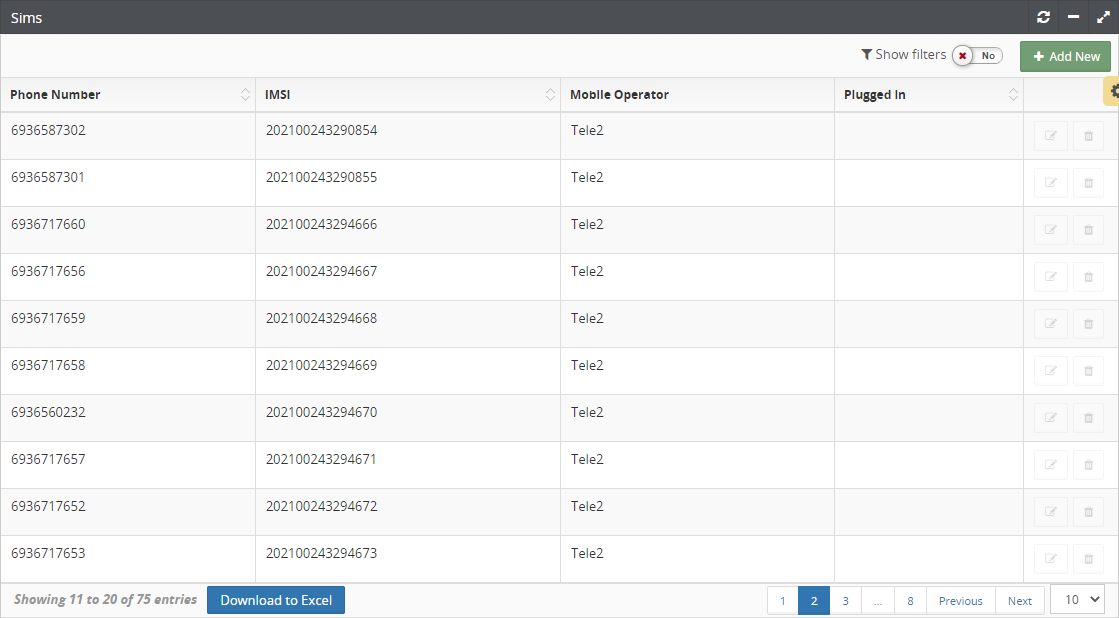Toggle the Show filters switch
The width and height of the screenshot is (1119, 618).
click(977, 56)
